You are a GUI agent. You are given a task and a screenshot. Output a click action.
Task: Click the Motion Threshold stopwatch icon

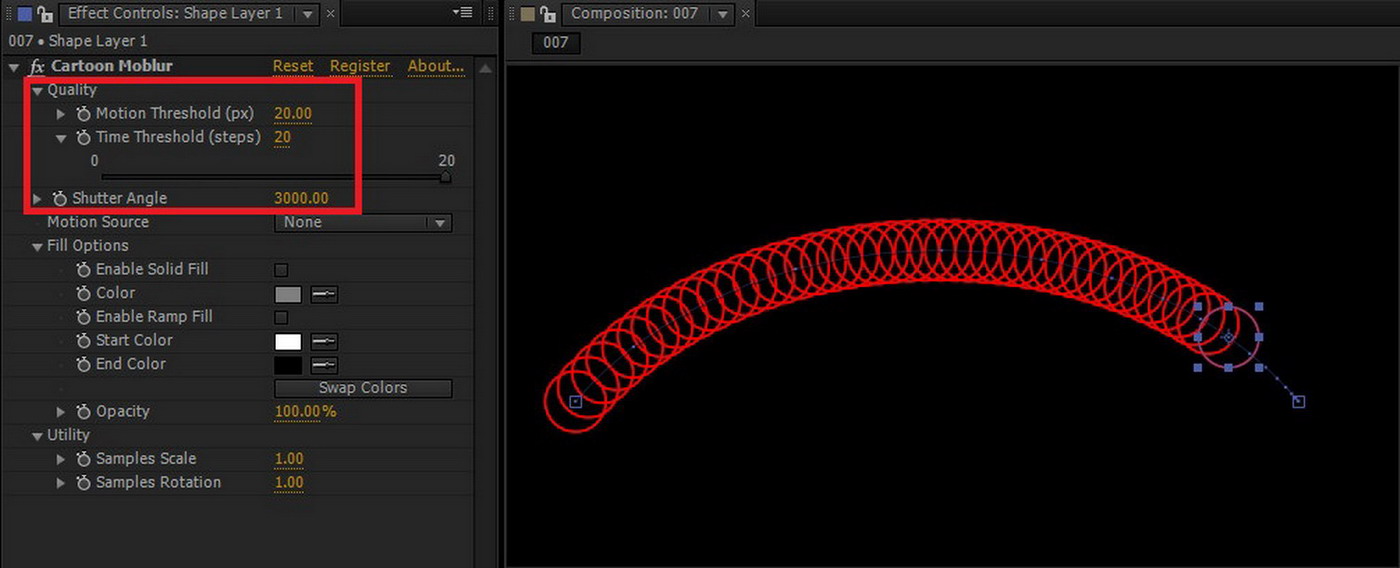84,114
